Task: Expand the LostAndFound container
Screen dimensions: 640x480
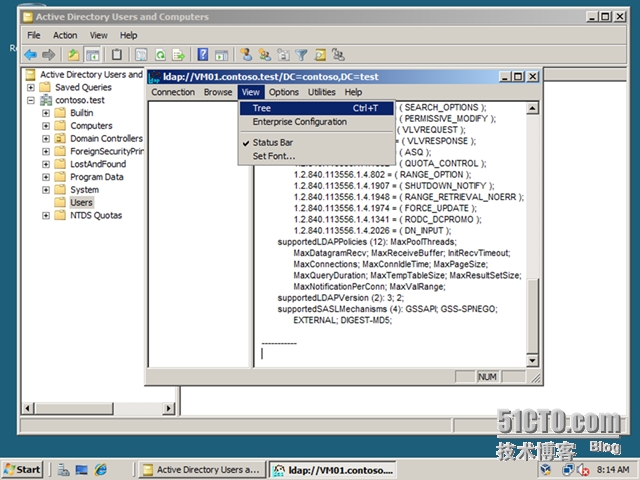Action: point(46,164)
